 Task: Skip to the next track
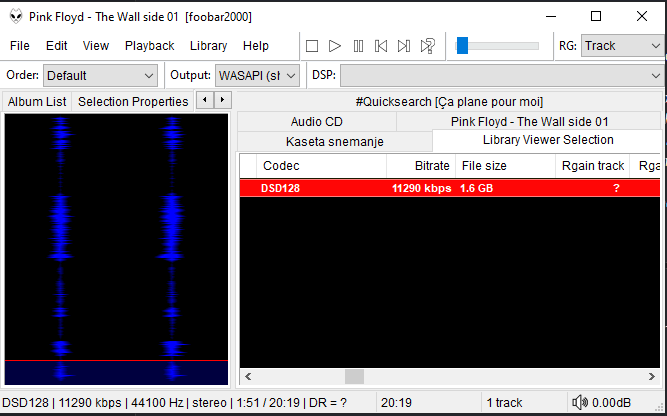[x=404, y=46]
